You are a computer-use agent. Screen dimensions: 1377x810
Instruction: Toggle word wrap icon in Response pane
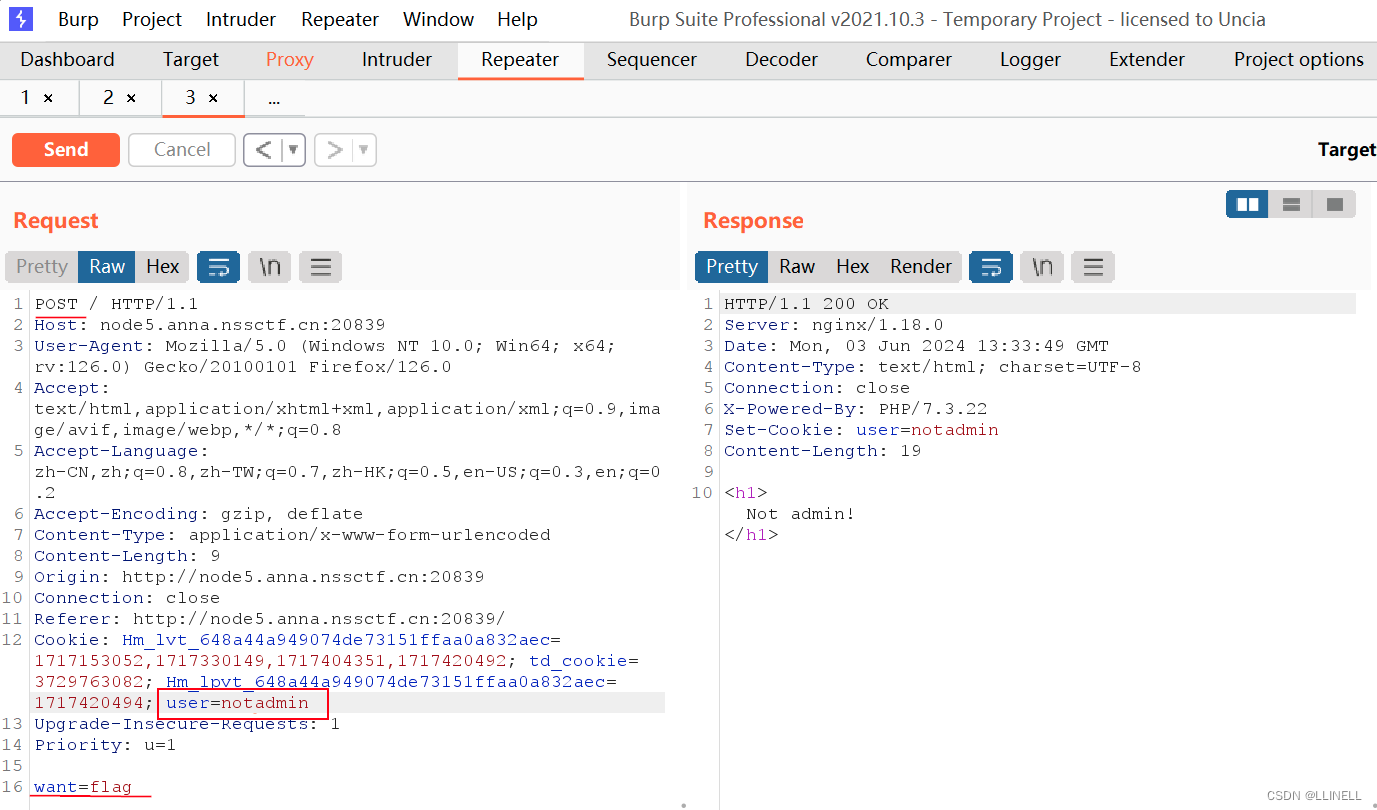pos(991,266)
